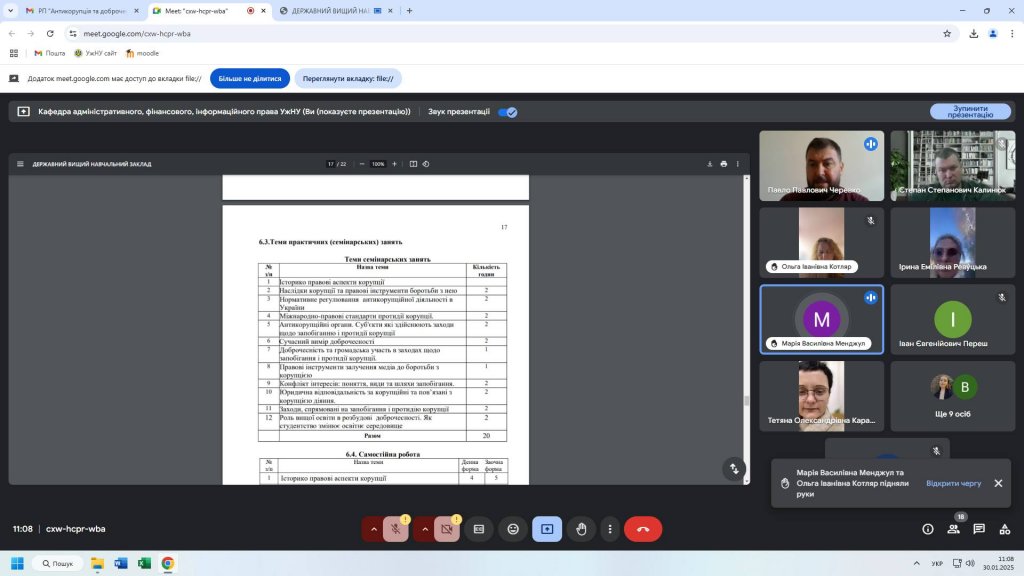Open the meeting details info icon
Screen dimensions: 1024x576
point(928,529)
